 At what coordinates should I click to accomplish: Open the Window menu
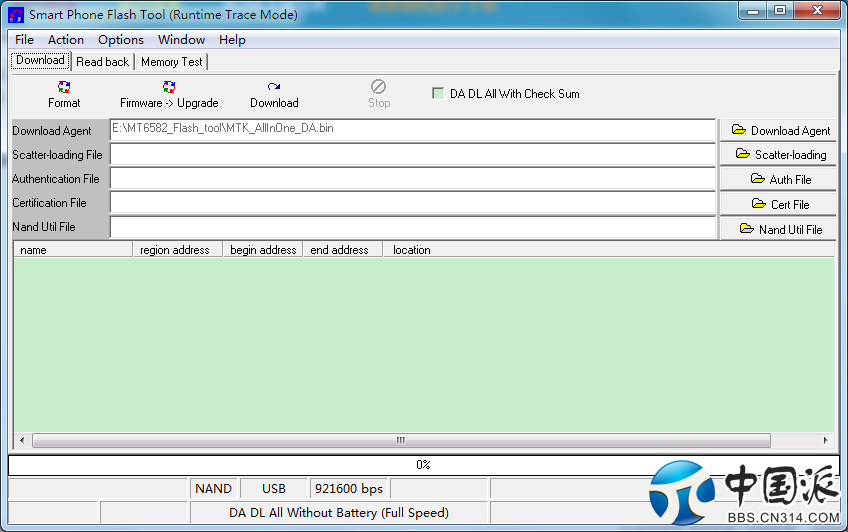[x=181, y=39]
